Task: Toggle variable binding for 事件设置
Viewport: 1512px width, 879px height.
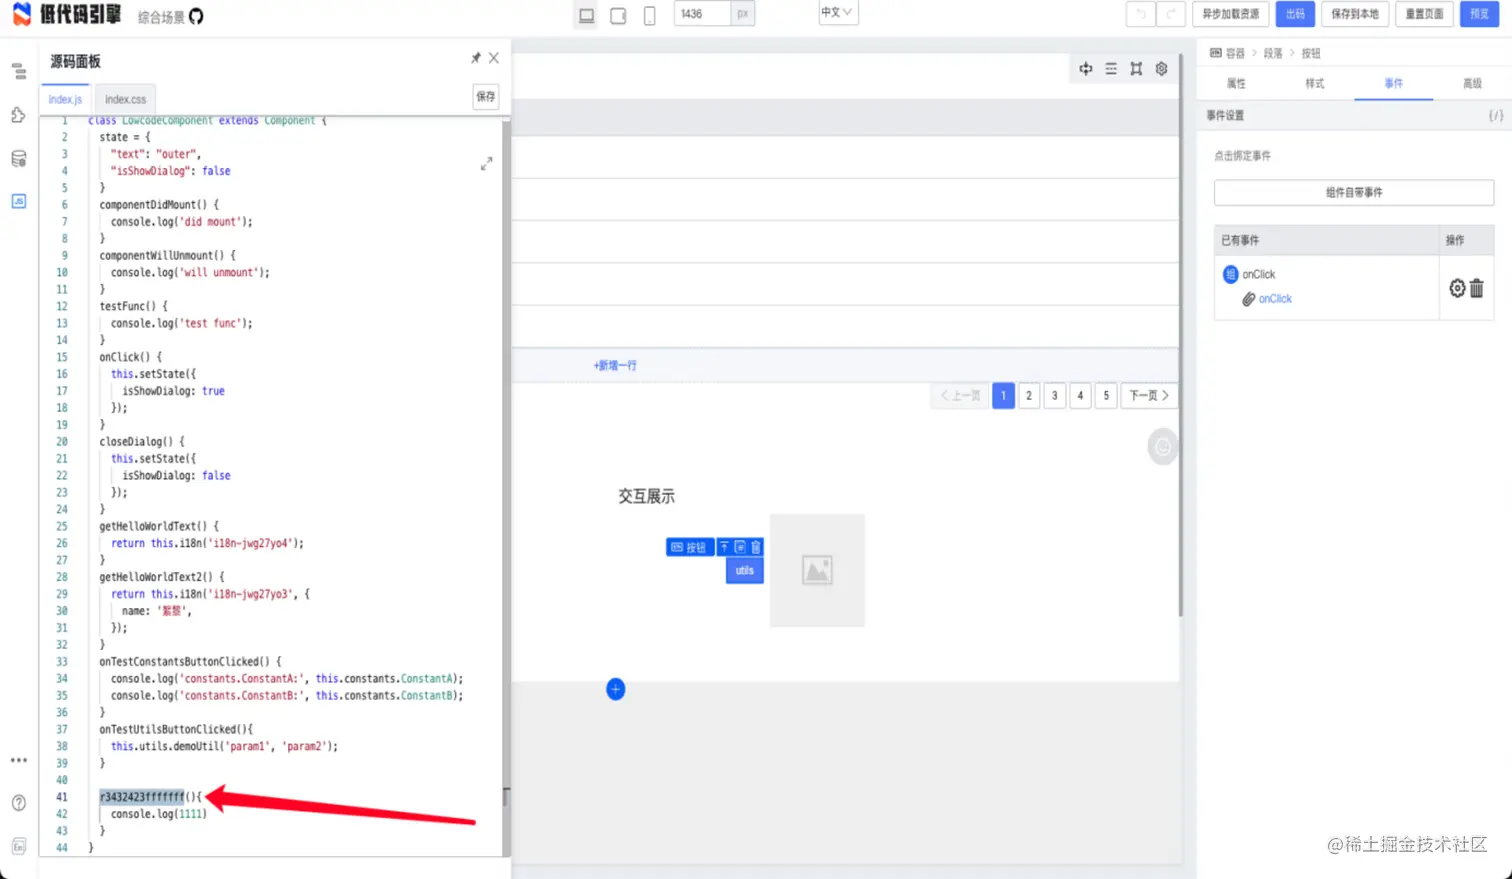Action: 1495,116
